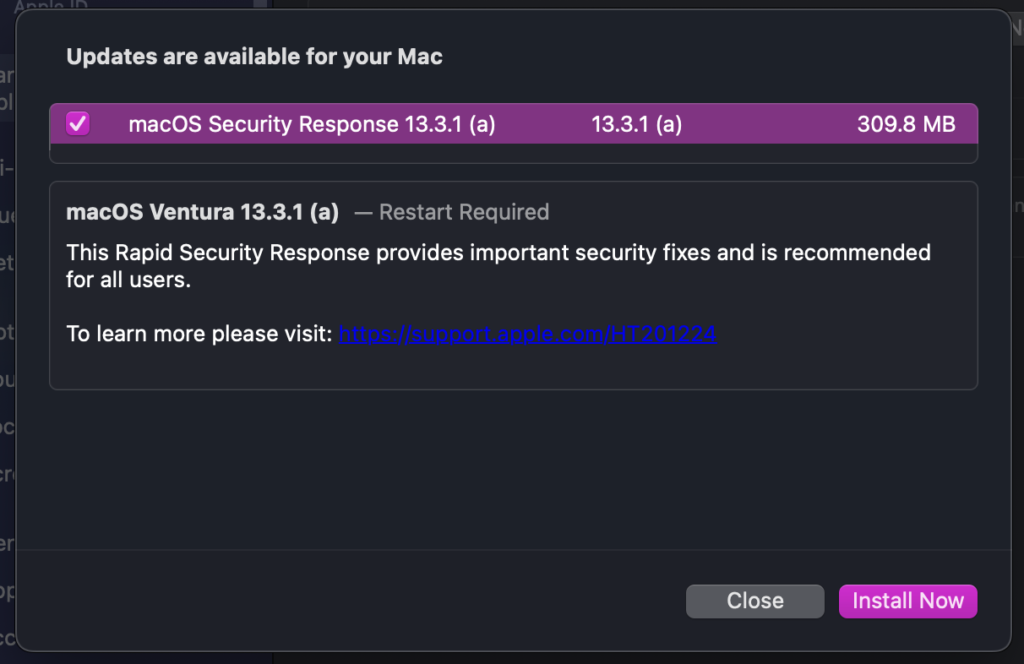Screen dimensions: 1024x664
Task: Click the empty dialog area above the divider line
Action: 513,470
